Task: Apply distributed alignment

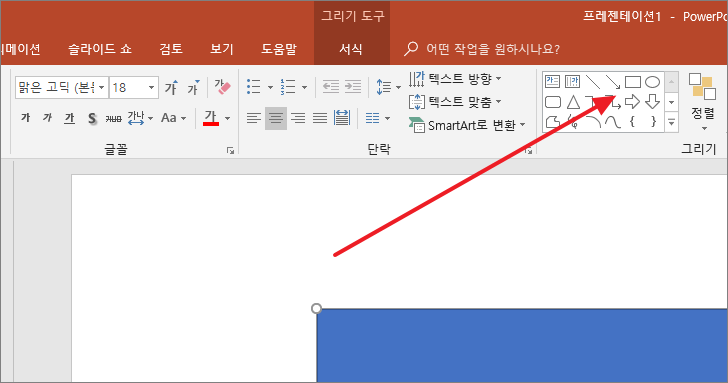Action: [x=342, y=118]
